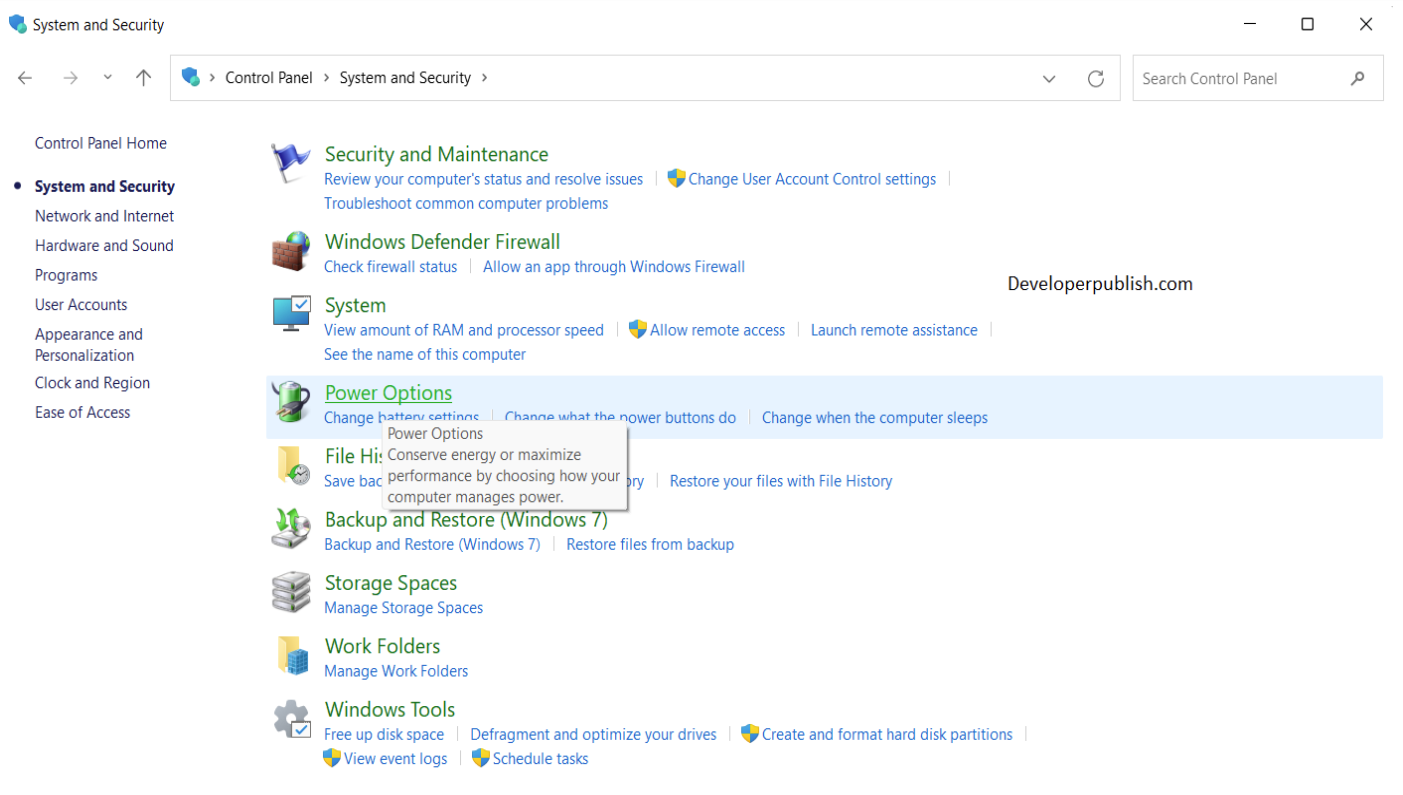
Task: Expand the chevron before Control Panel breadcrumb
Action: point(212,77)
